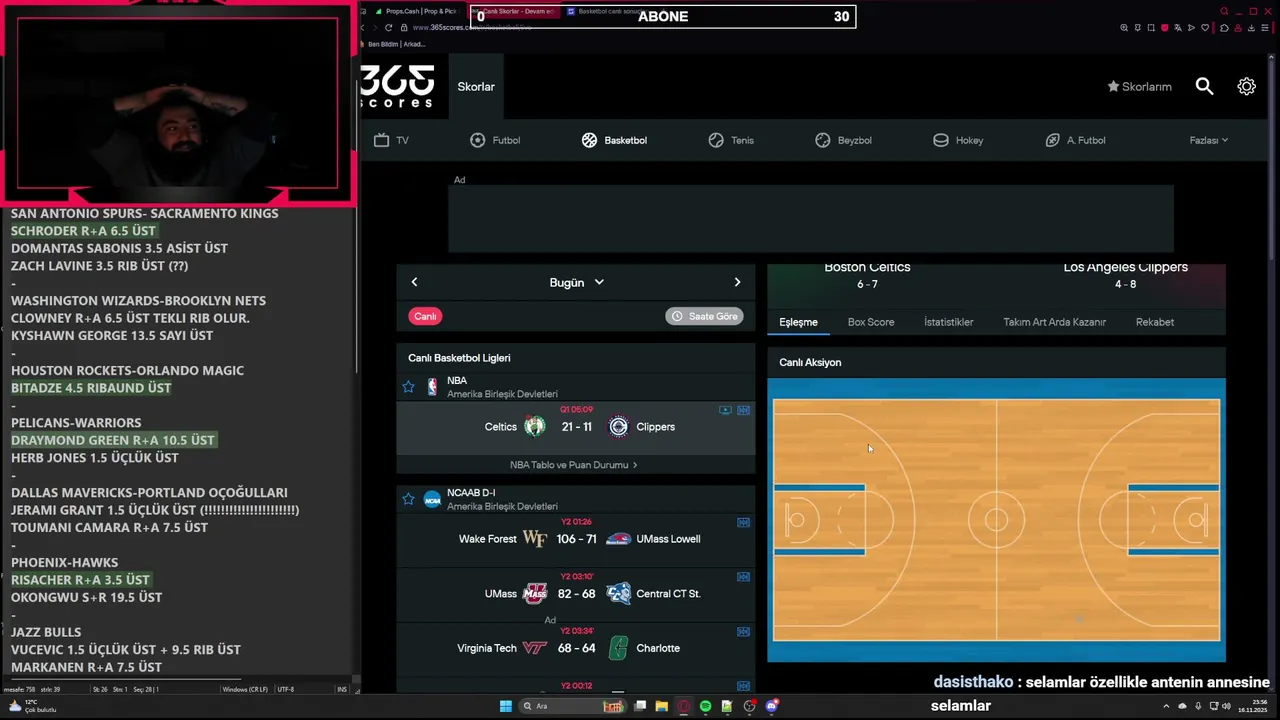
Task: Click the Central CT St. team logo
Action: pos(618,594)
